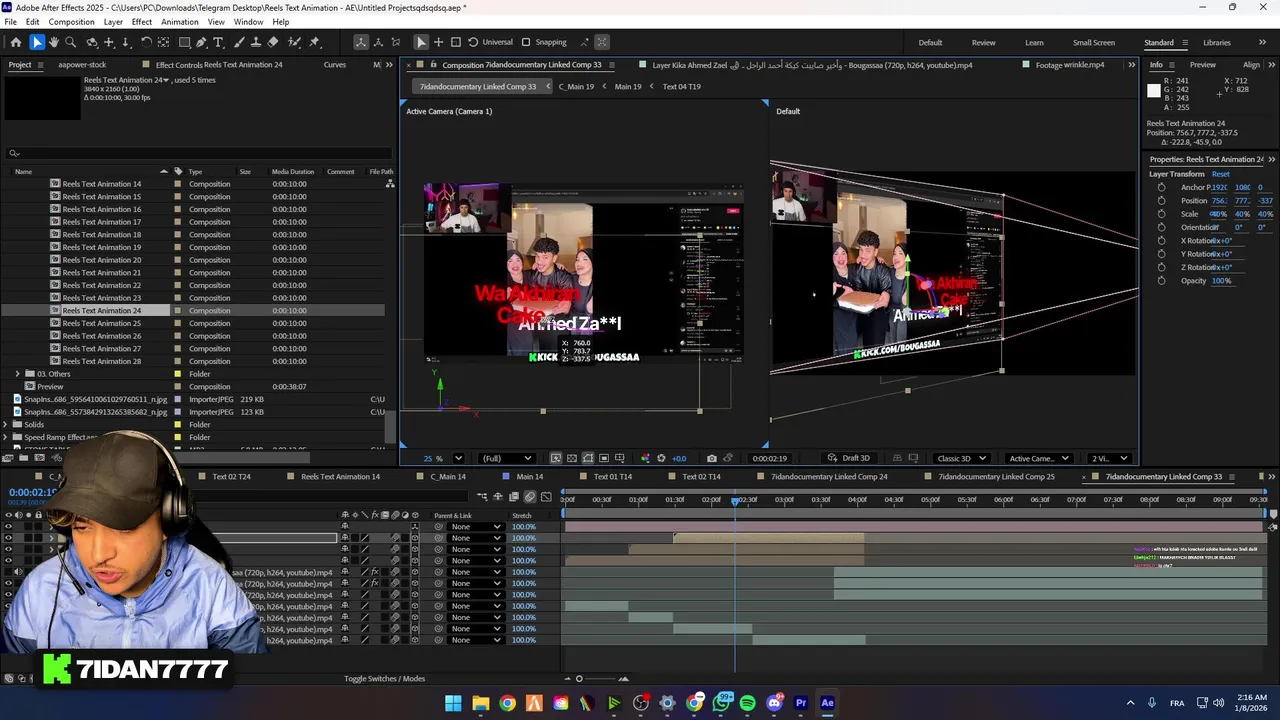
Task: Open the Active Camera view dropdown
Action: (1039, 458)
